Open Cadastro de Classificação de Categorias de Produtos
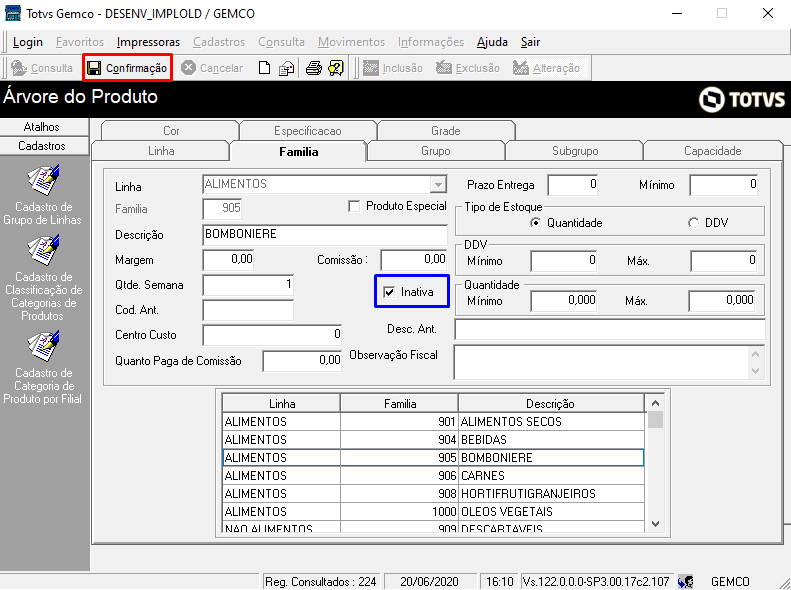The width and height of the screenshot is (791, 590). click(43, 278)
